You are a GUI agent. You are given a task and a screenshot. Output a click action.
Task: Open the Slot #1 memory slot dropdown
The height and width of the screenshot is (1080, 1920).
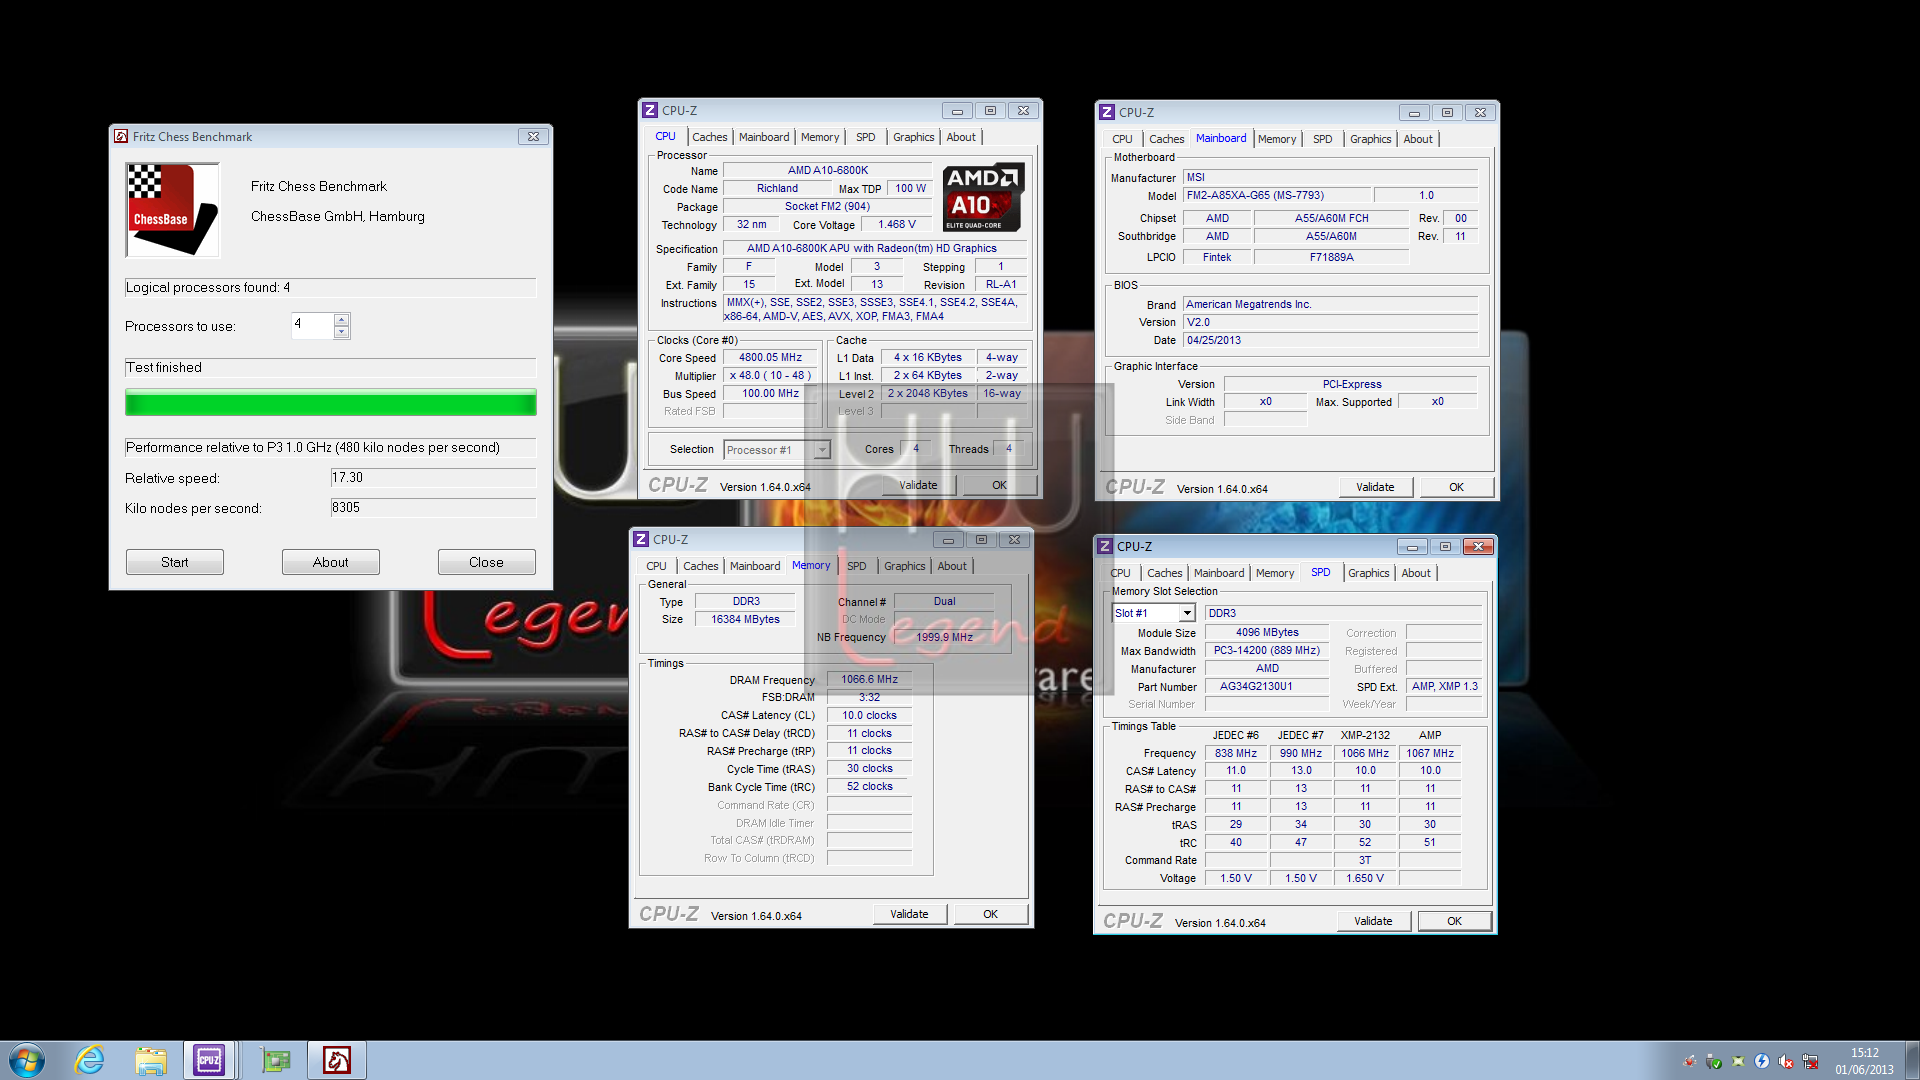(x=1187, y=613)
